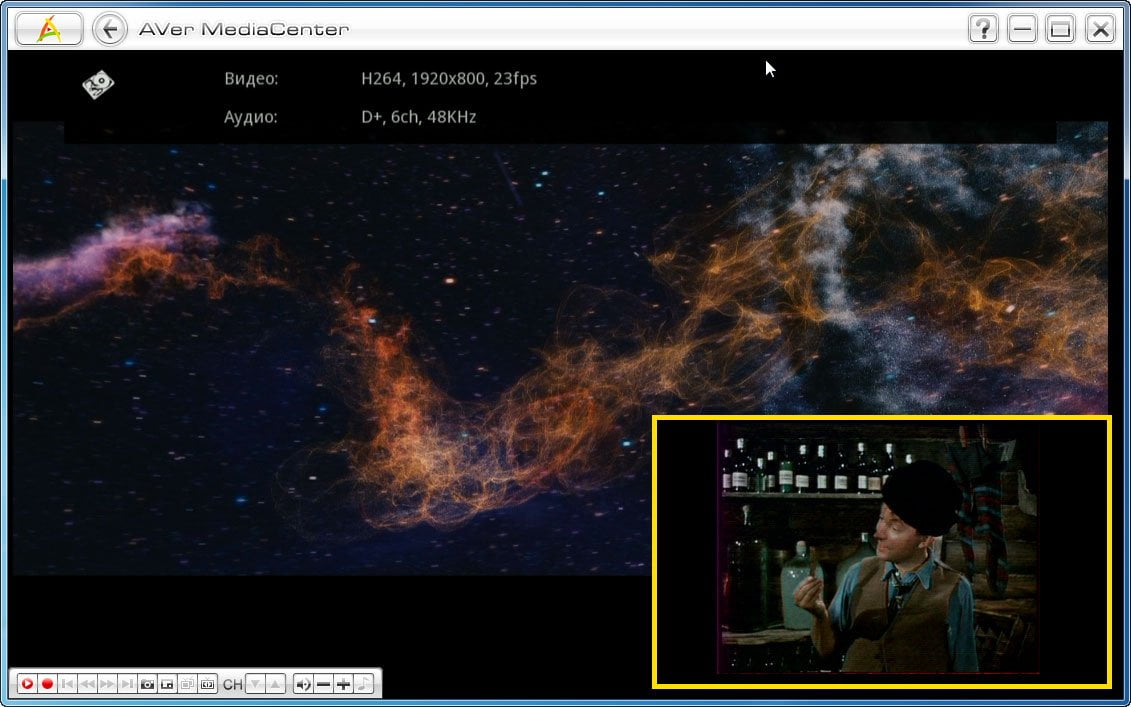The width and height of the screenshot is (1131, 707).
Task: Open help with the question mark button
Action: (983, 30)
